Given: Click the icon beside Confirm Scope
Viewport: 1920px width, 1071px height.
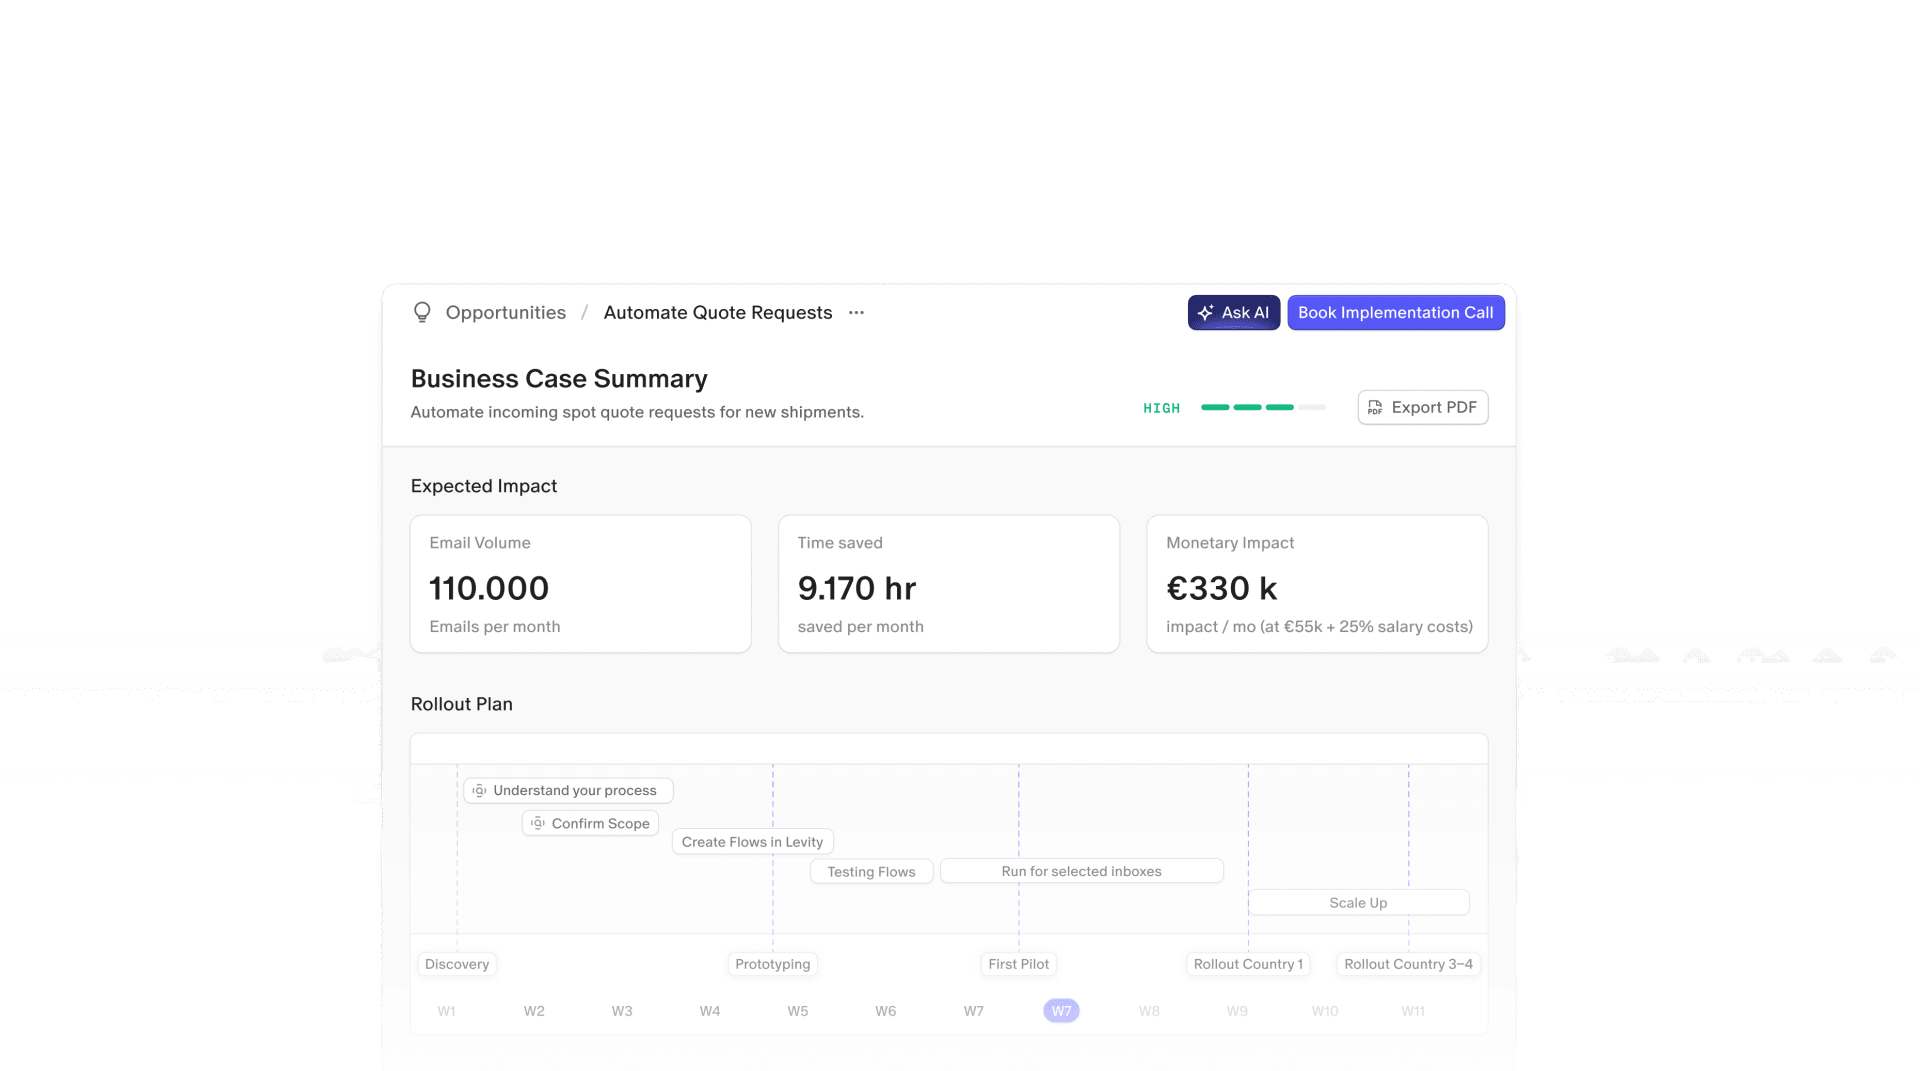Looking at the screenshot, I should click(538, 824).
